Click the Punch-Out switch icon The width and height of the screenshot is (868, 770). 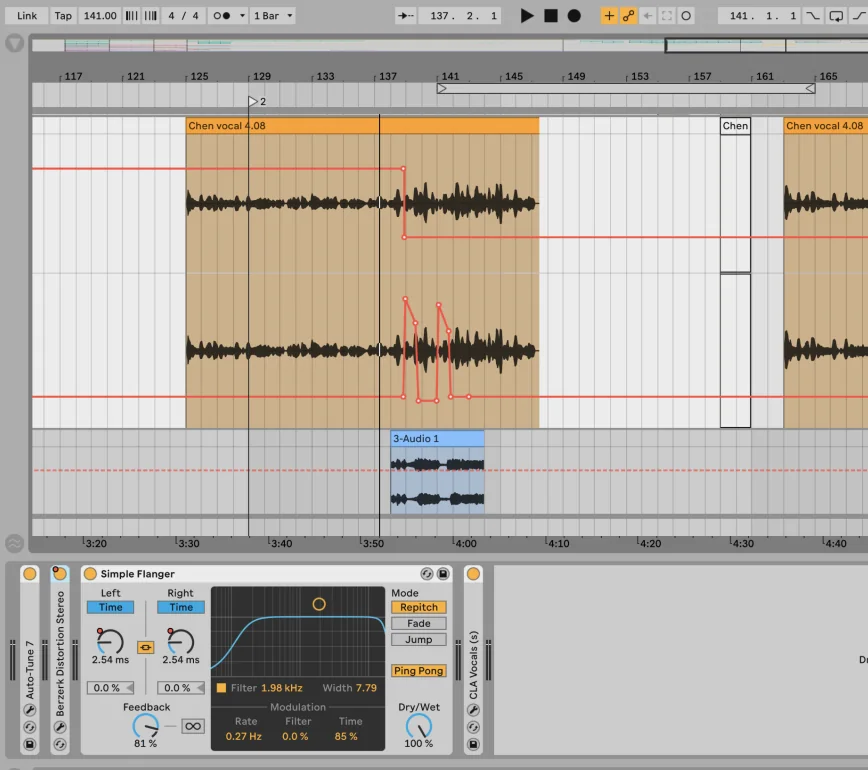[858, 16]
